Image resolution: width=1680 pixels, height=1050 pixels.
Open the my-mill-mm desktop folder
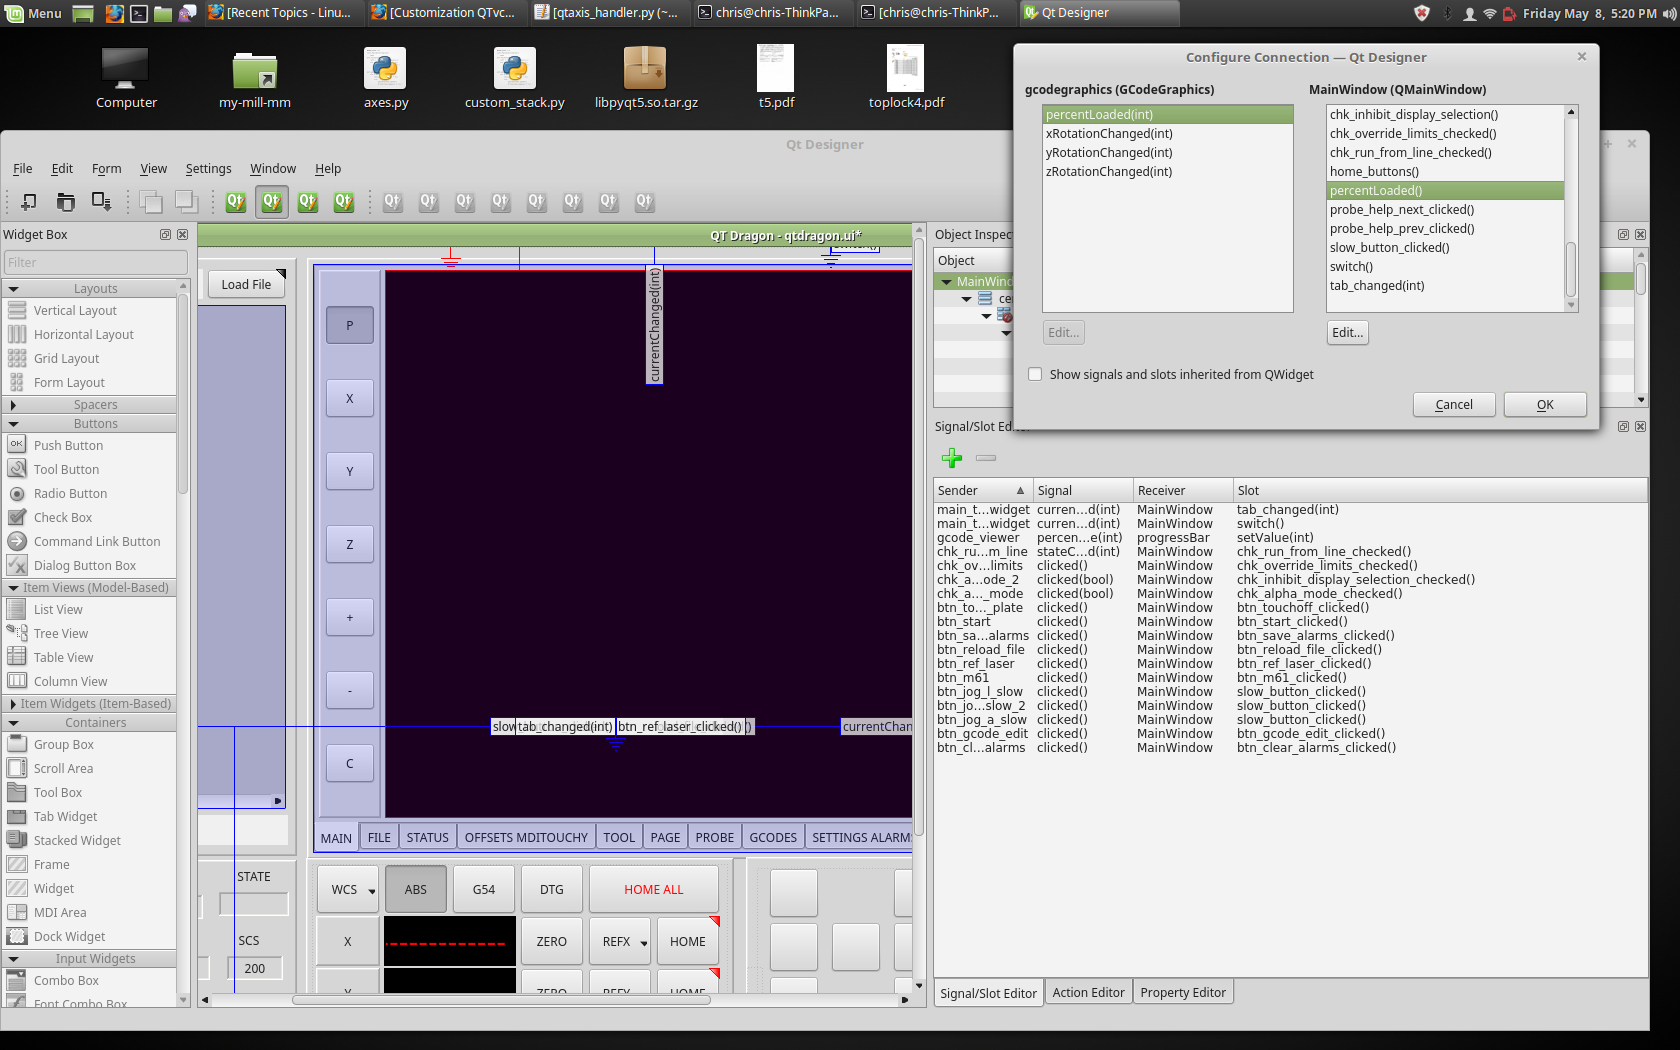pos(255,78)
